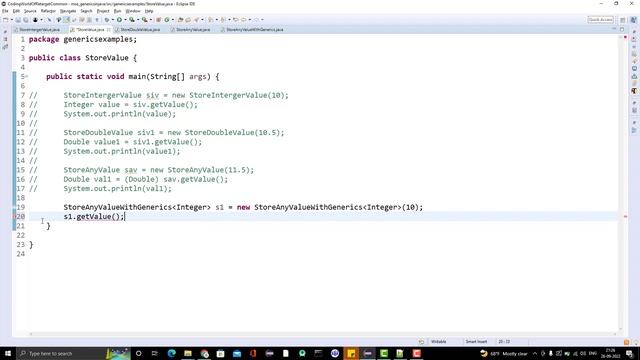Open the Windows Start menu
640x360 pixels.
[8, 353]
